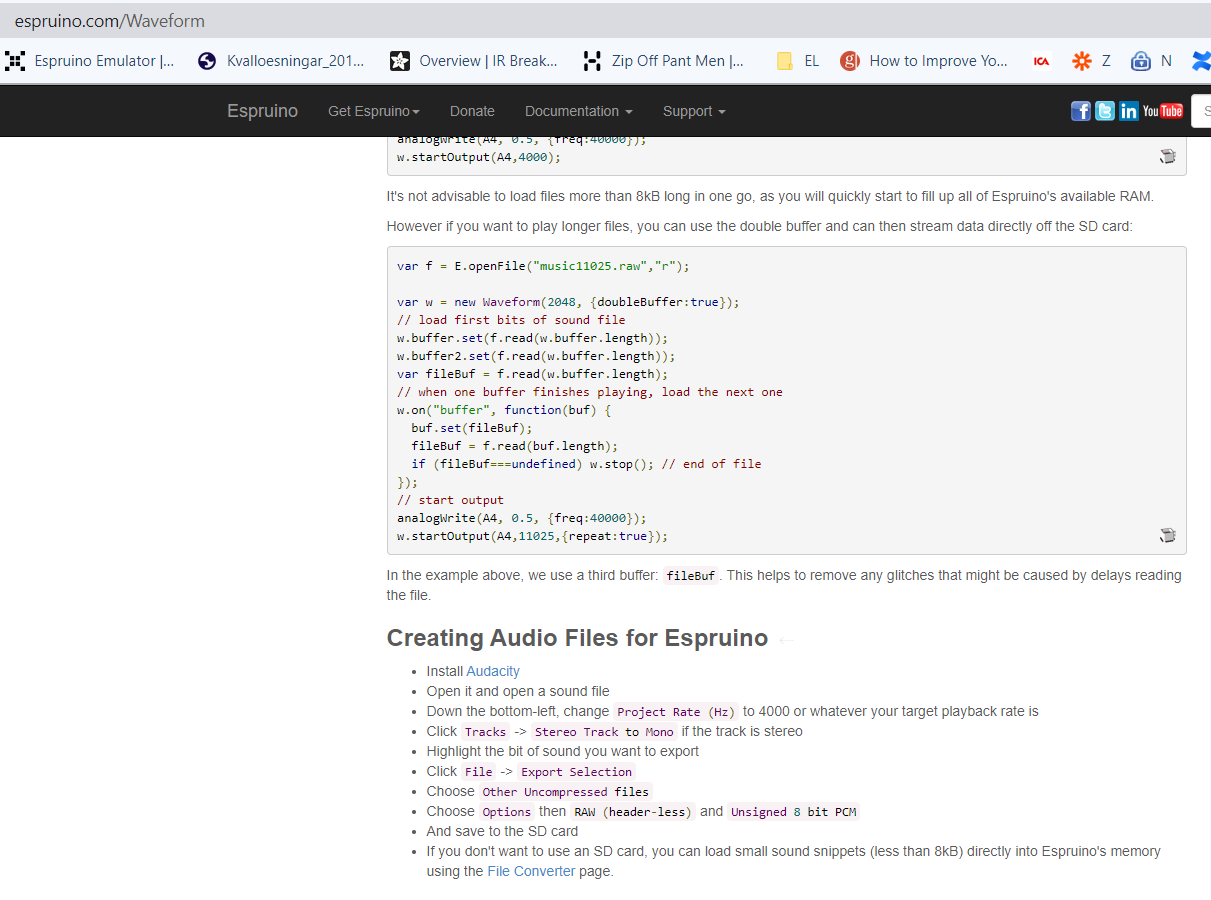Click the Options code label
This screenshot has width=1211, height=900.
pyautogui.click(x=507, y=812)
